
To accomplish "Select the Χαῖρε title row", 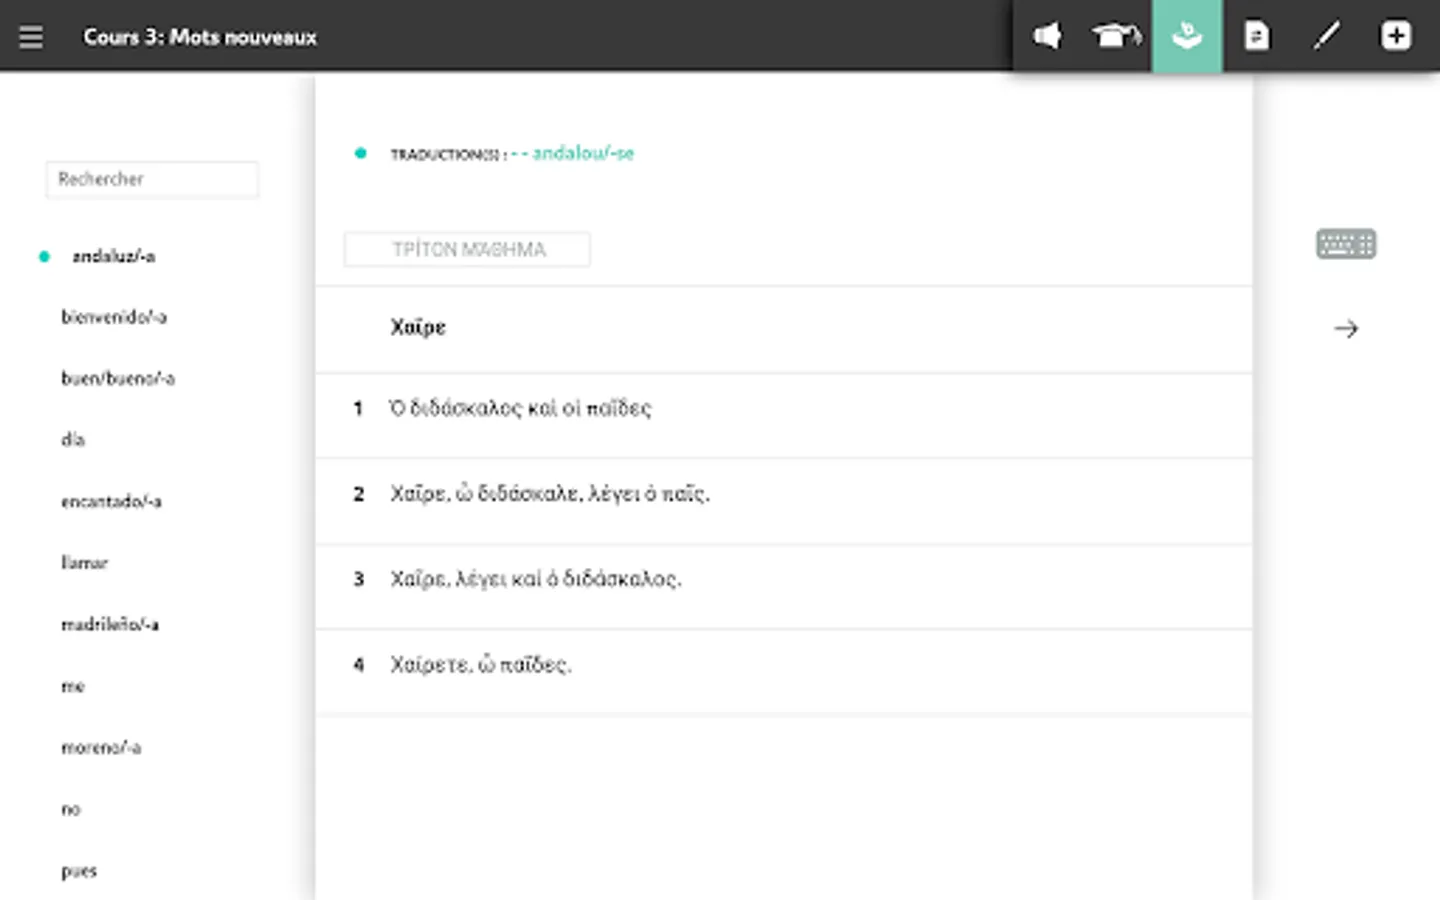I will 784,329.
